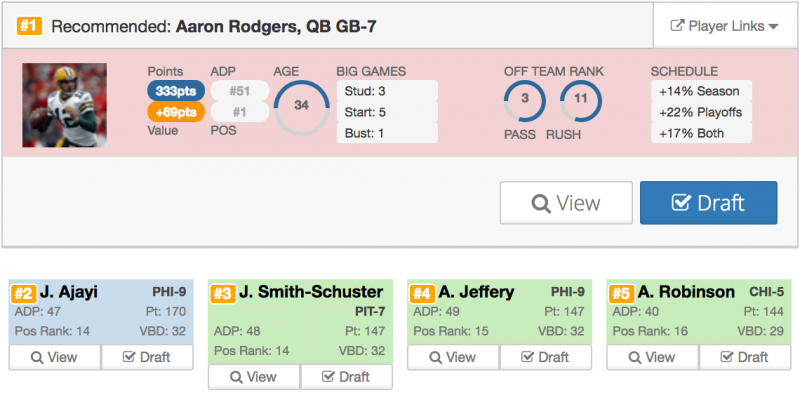Screen dimensions: 800x393
Task: Draft A. Jeffery
Action: tap(545, 357)
